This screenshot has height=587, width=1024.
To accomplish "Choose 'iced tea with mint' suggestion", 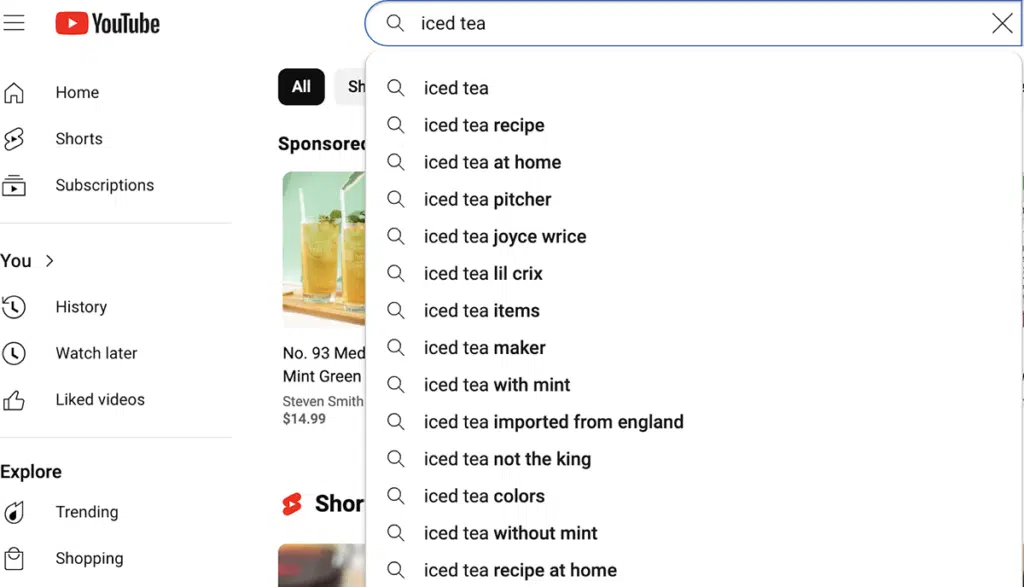I will point(497,384).
